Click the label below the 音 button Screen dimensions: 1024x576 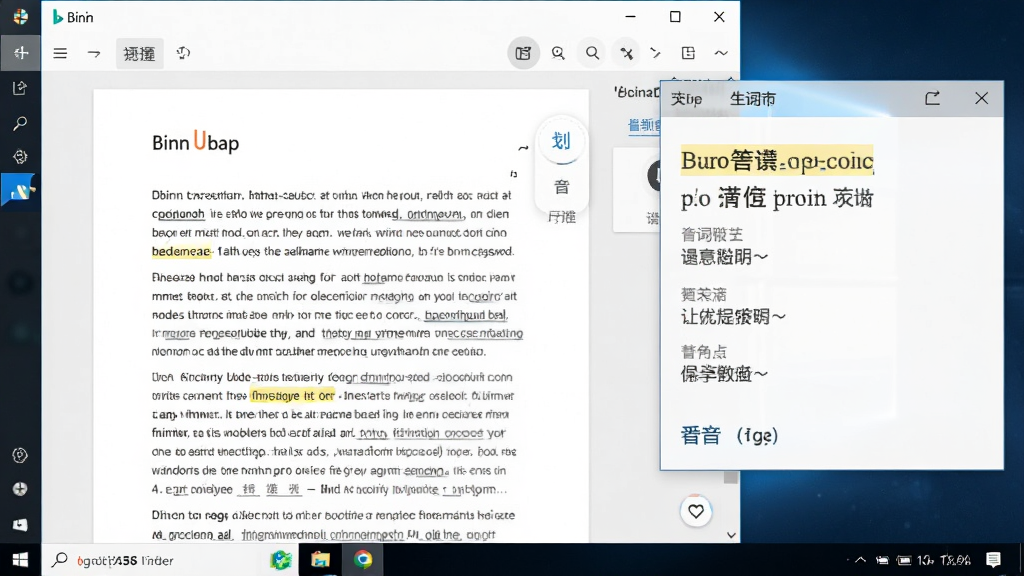click(562, 217)
